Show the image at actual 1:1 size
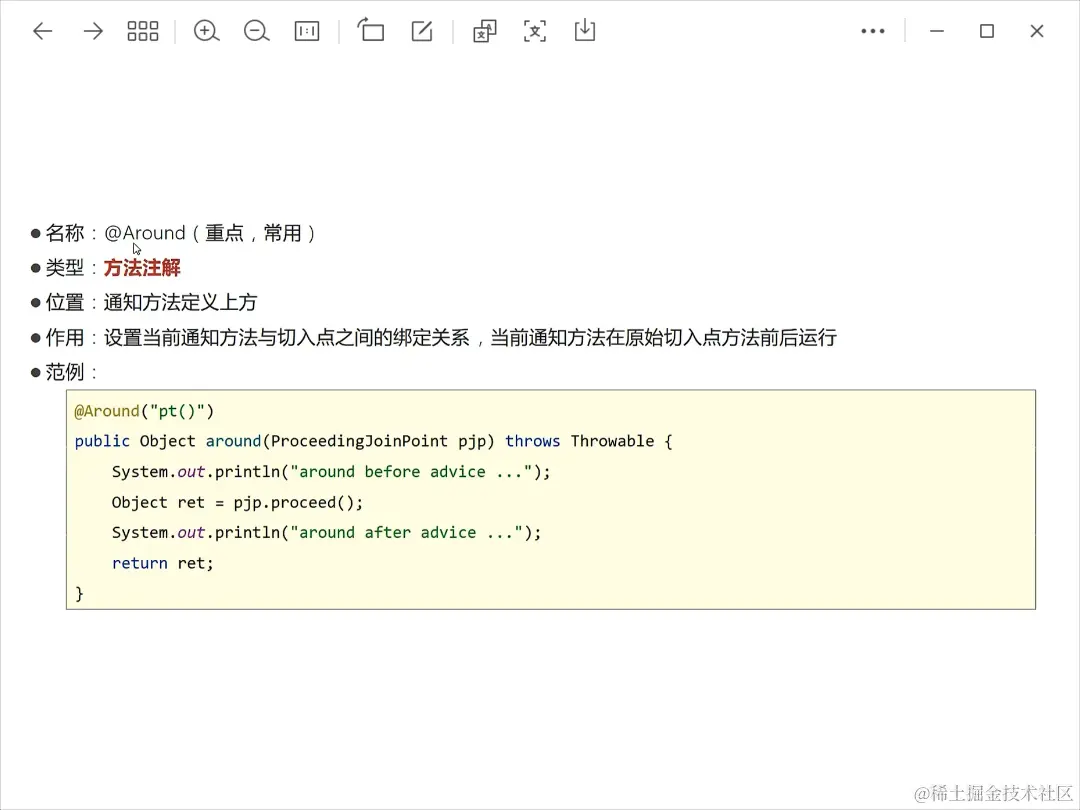Screen dimensions: 1080x810 [x=307, y=31]
